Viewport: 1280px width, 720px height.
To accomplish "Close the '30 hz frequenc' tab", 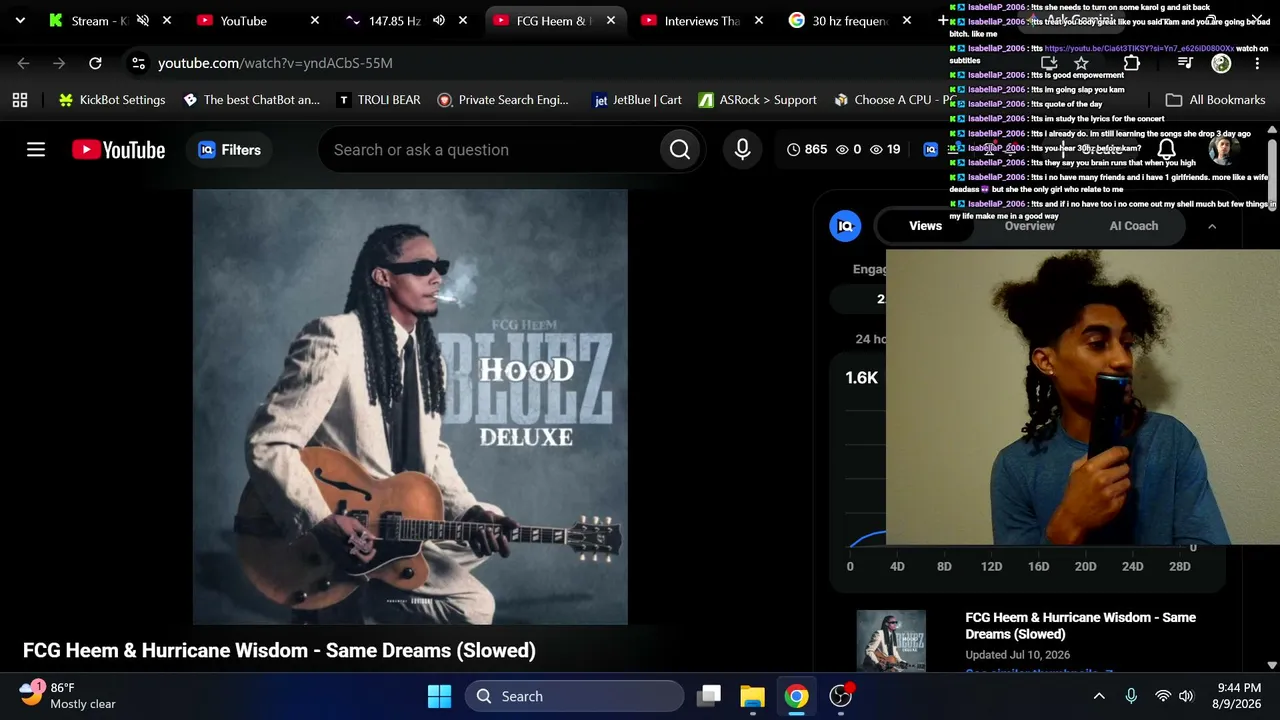I will [907, 21].
